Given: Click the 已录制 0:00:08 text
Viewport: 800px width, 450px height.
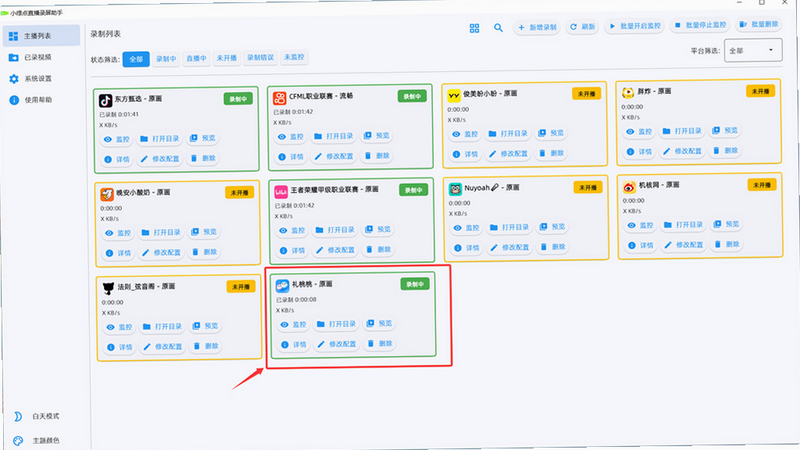Looking at the screenshot, I should tap(296, 299).
